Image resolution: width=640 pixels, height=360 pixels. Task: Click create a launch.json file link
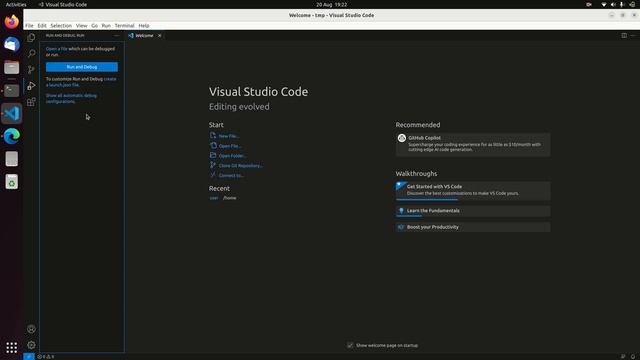(x=81, y=82)
